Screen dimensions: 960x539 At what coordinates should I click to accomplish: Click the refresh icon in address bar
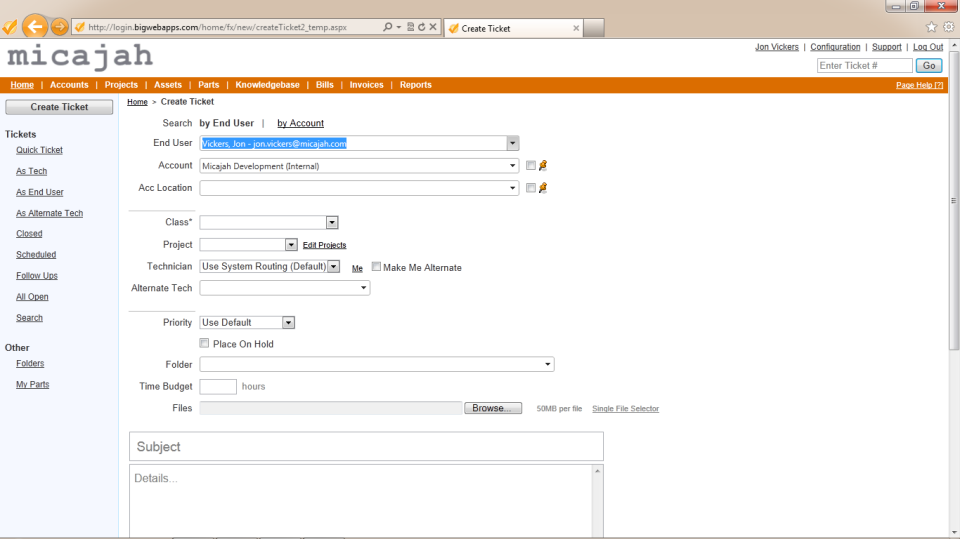[x=421, y=27]
